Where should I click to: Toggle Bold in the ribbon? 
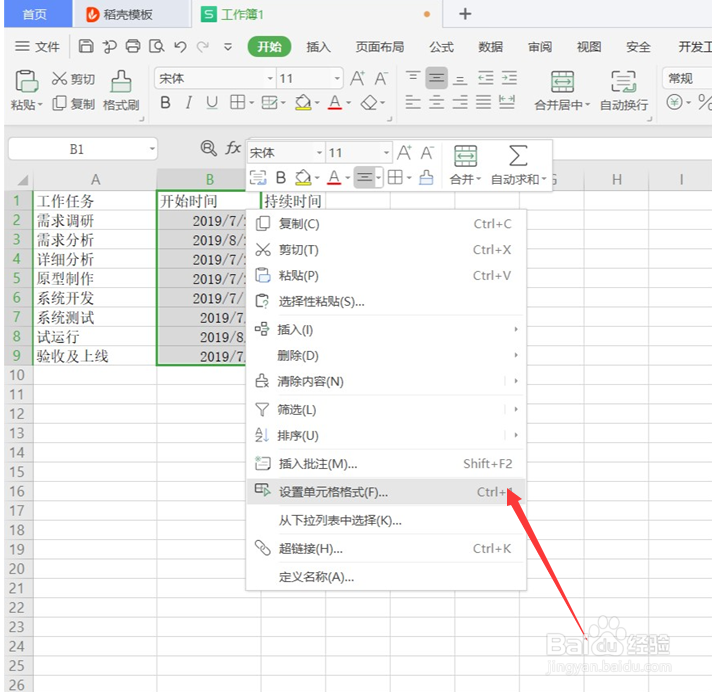pos(165,103)
